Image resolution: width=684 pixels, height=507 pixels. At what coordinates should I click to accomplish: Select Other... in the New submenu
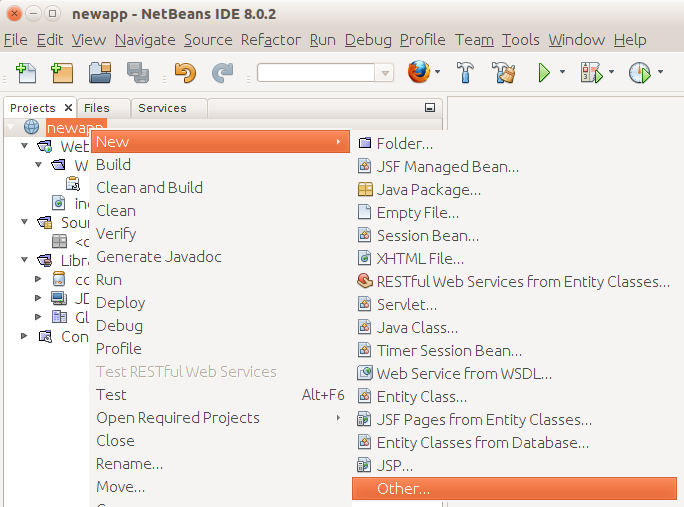coord(514,489)
